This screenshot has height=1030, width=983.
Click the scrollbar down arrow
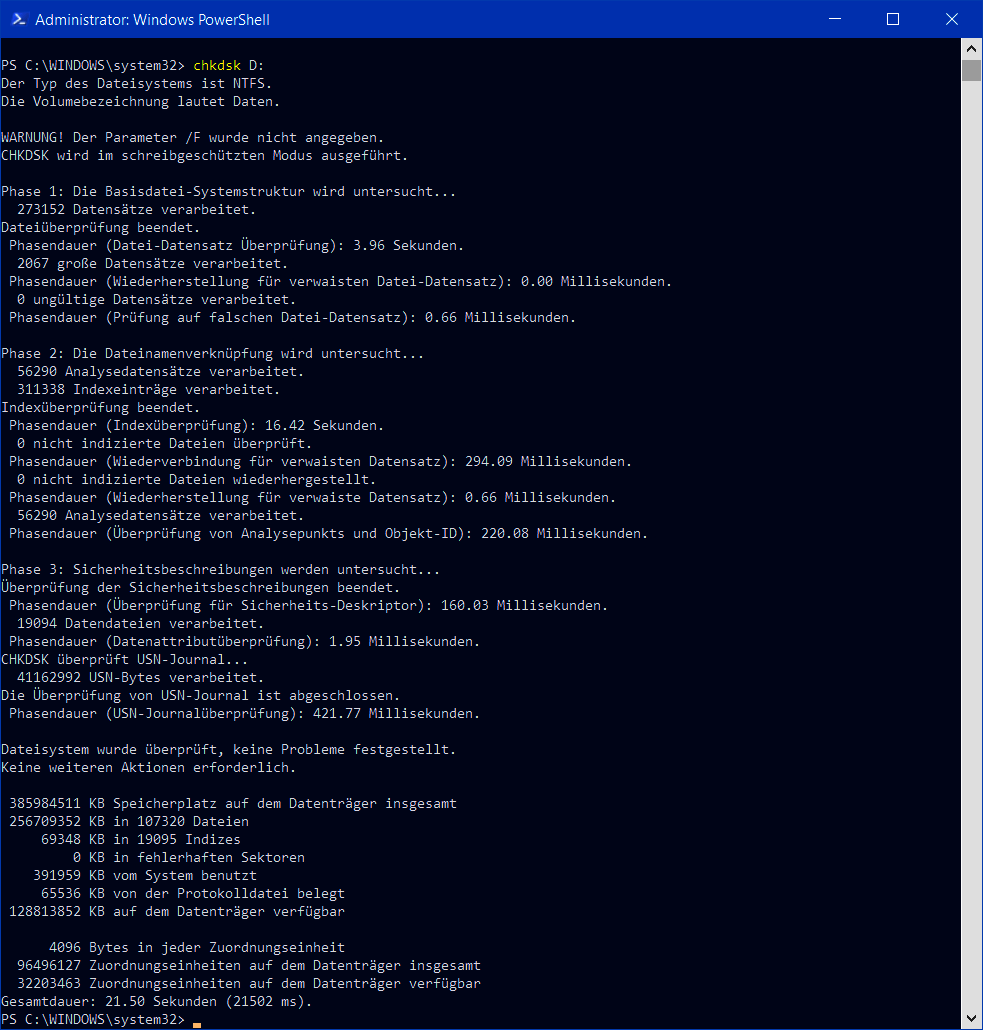(x=970, y=1015)
